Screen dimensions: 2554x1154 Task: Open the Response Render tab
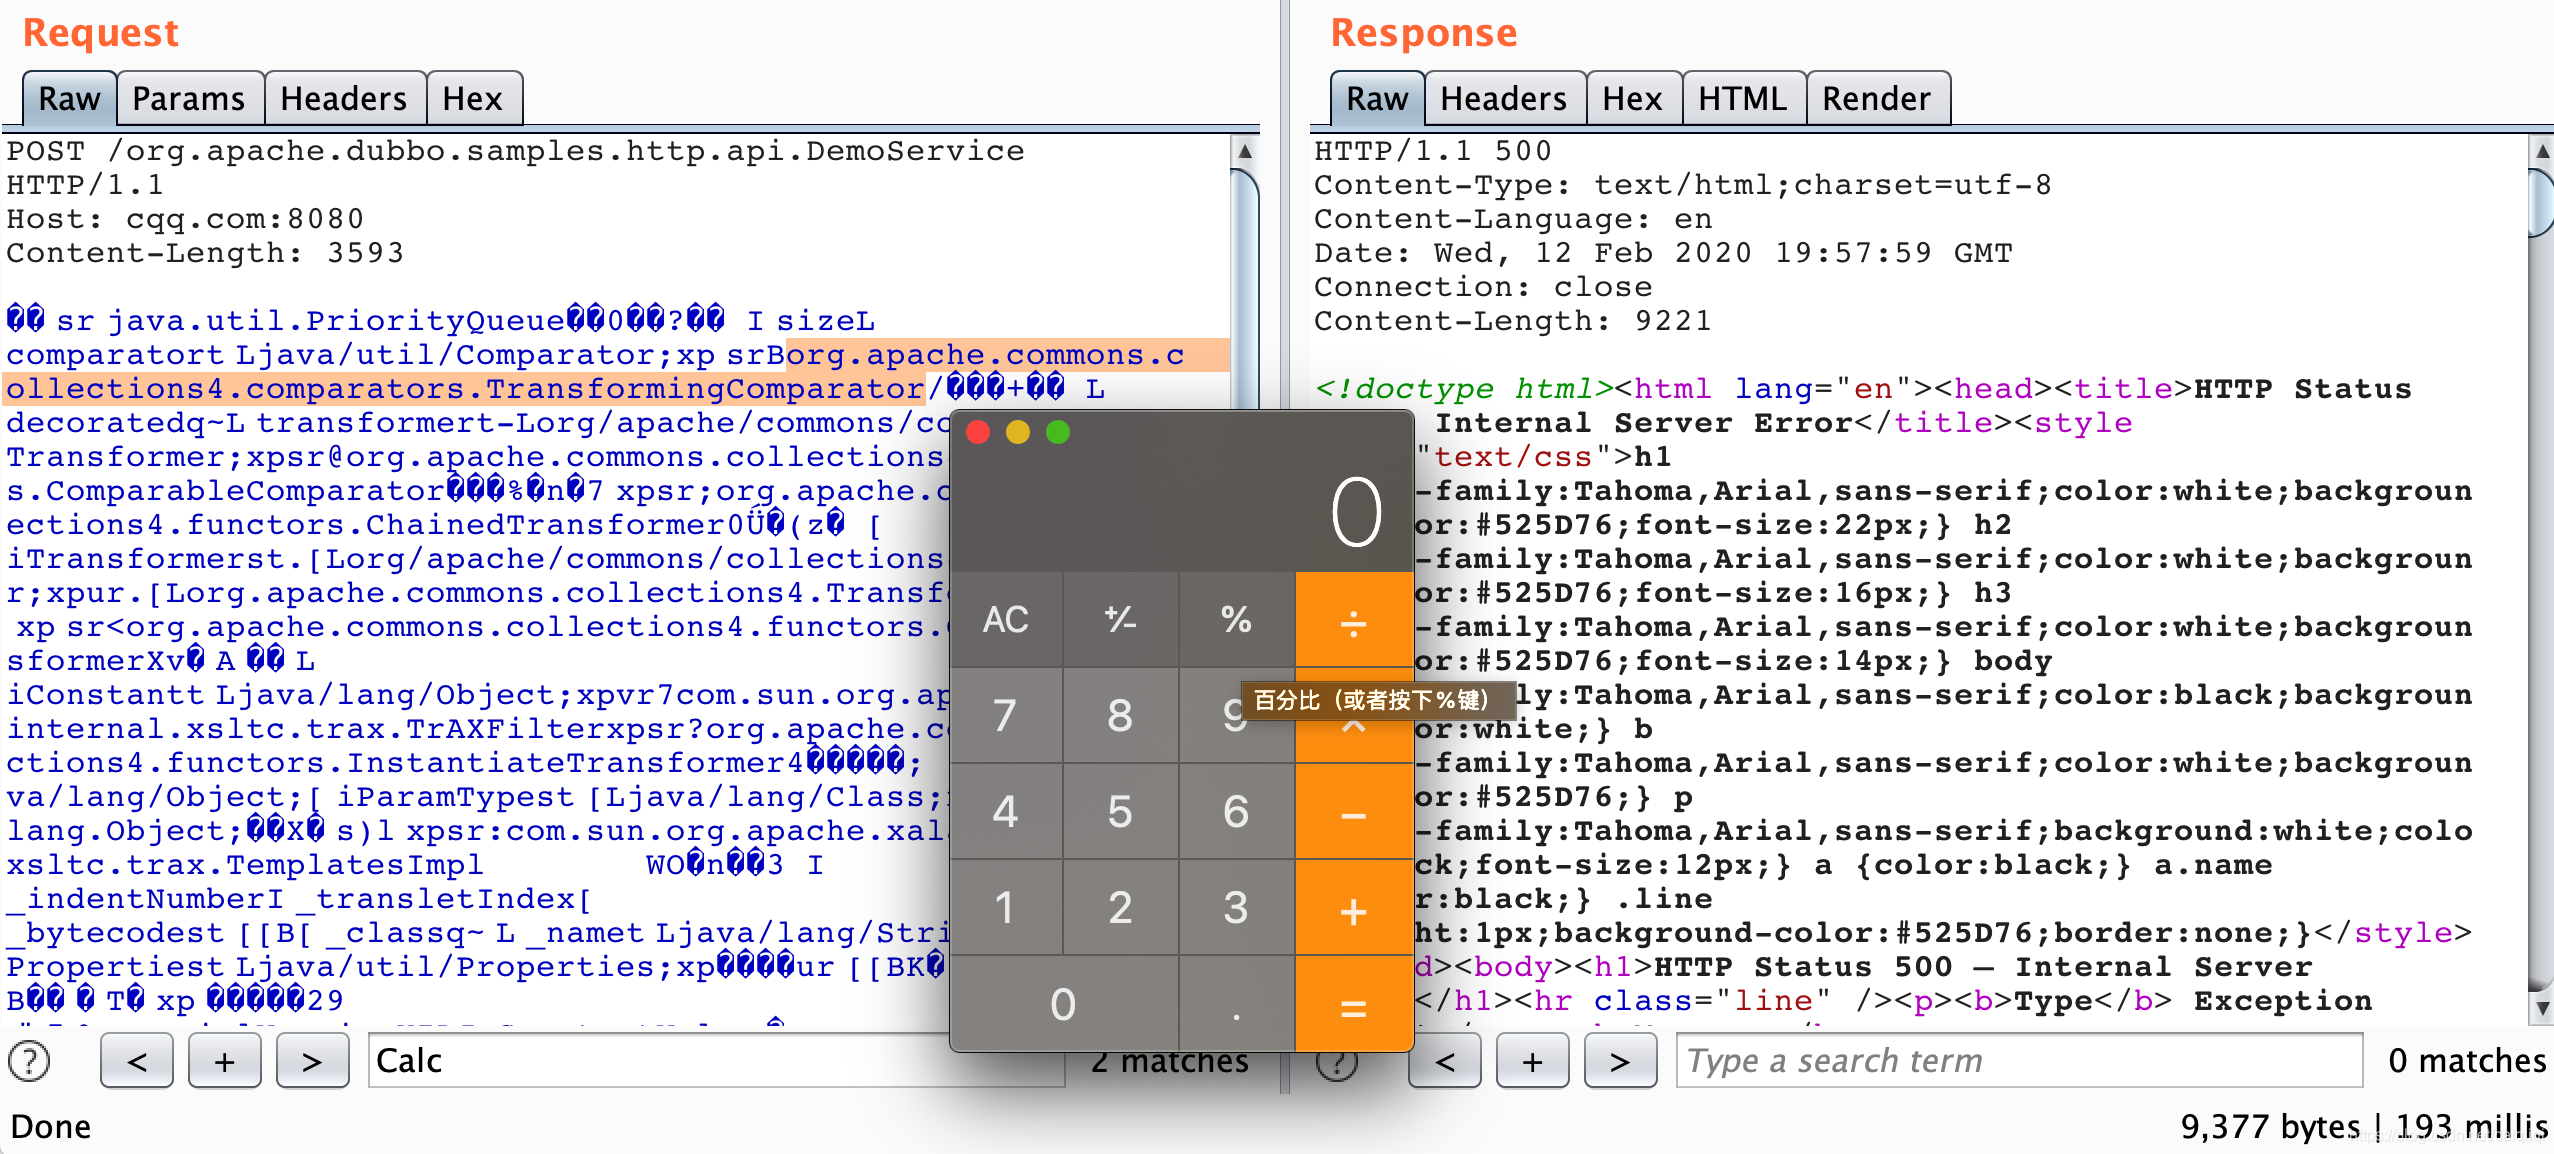[x=1877, y=98]
